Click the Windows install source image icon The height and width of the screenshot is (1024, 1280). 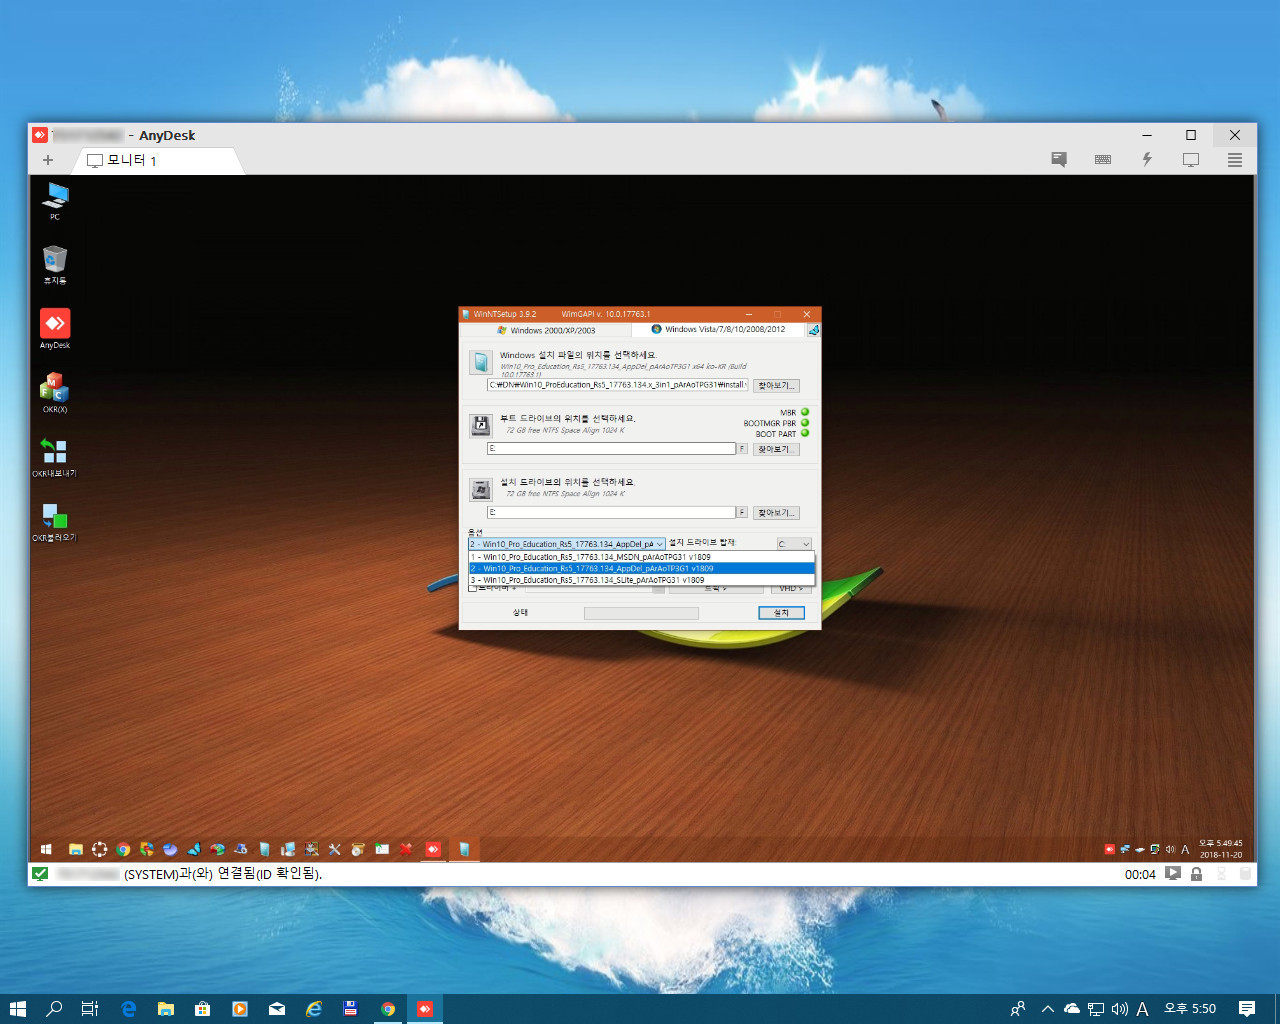[x=481, y=361]
